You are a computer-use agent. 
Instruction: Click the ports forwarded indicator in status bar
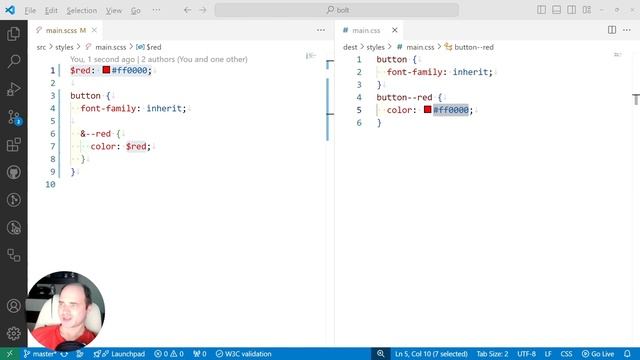tap(199, 354)
